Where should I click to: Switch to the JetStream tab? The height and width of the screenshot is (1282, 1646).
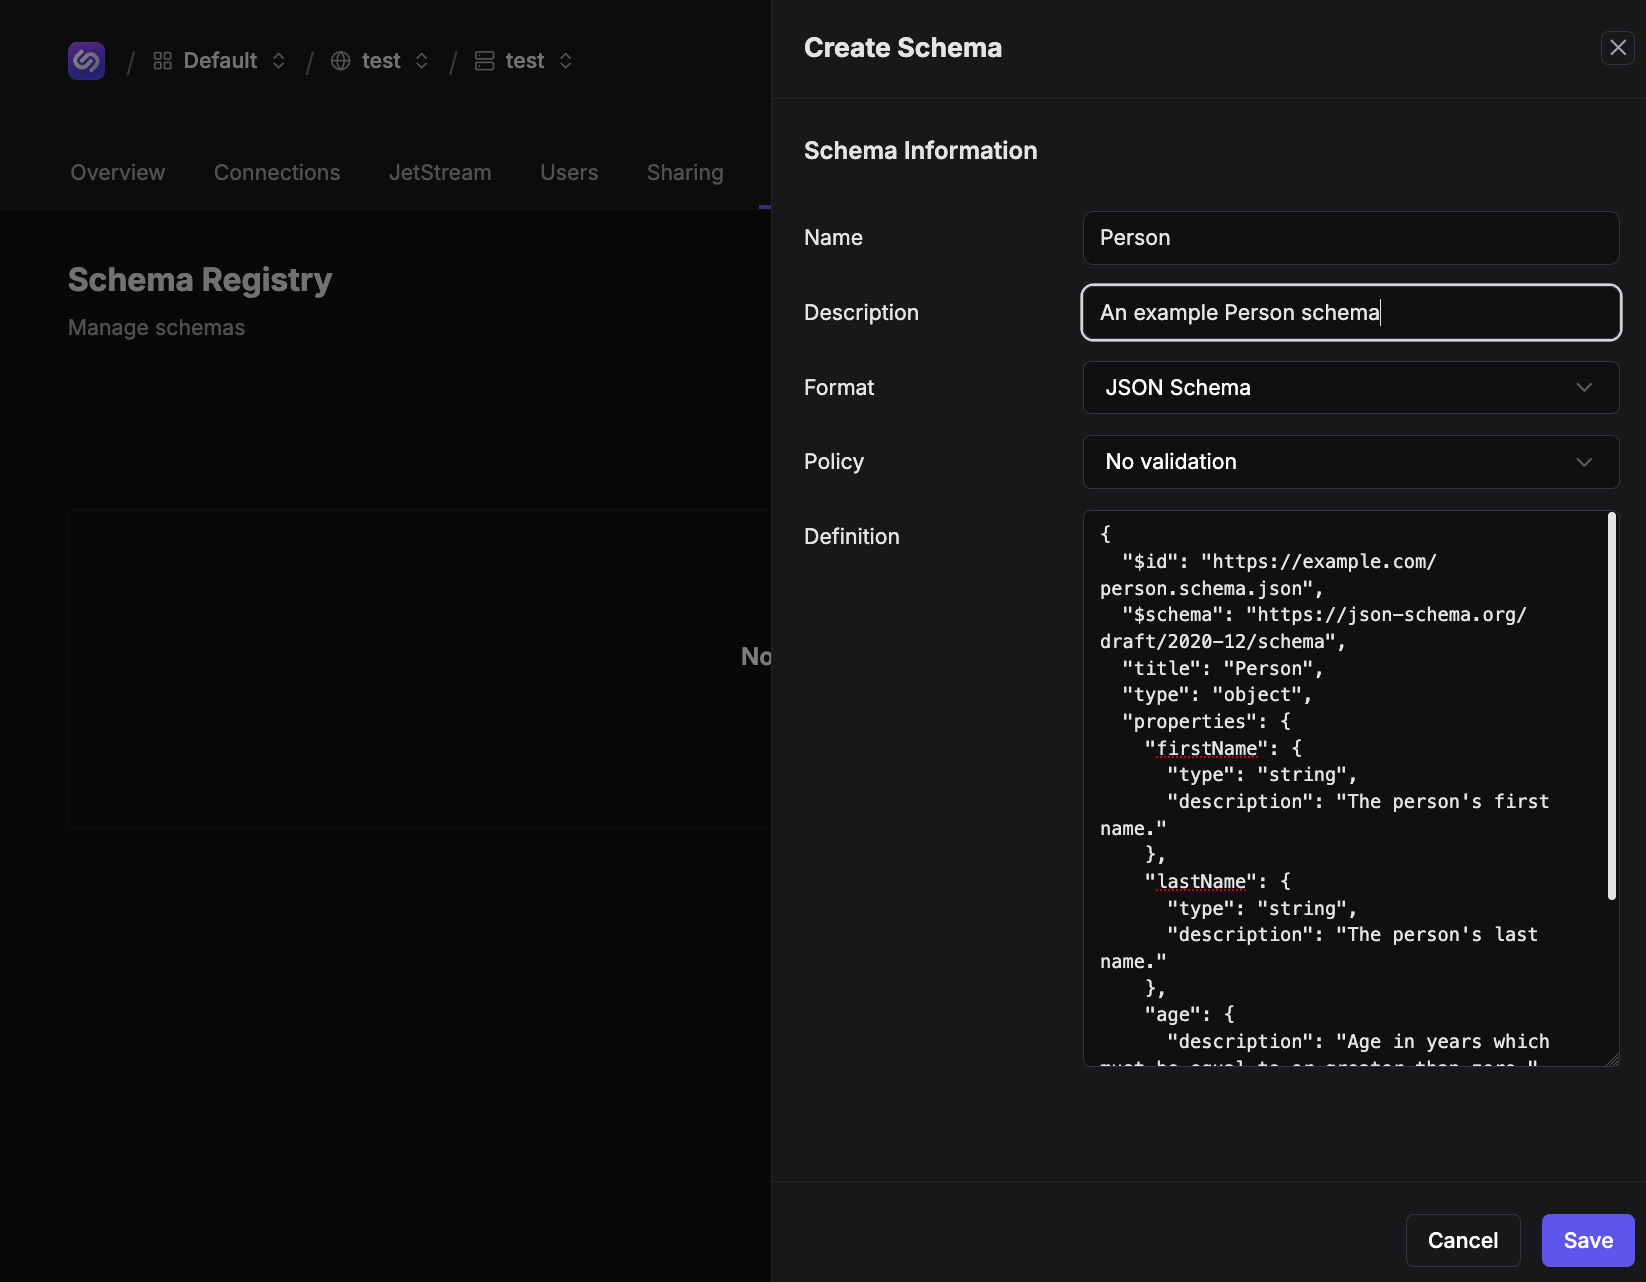440,173
